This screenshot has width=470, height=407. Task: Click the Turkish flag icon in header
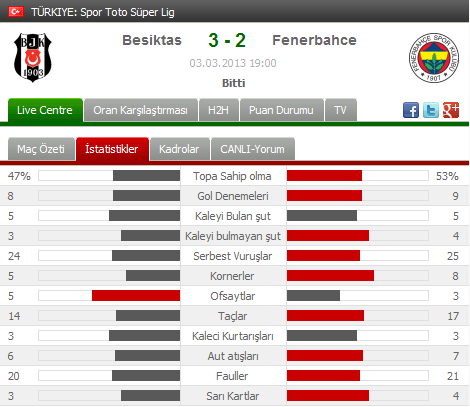coord(16,12)
